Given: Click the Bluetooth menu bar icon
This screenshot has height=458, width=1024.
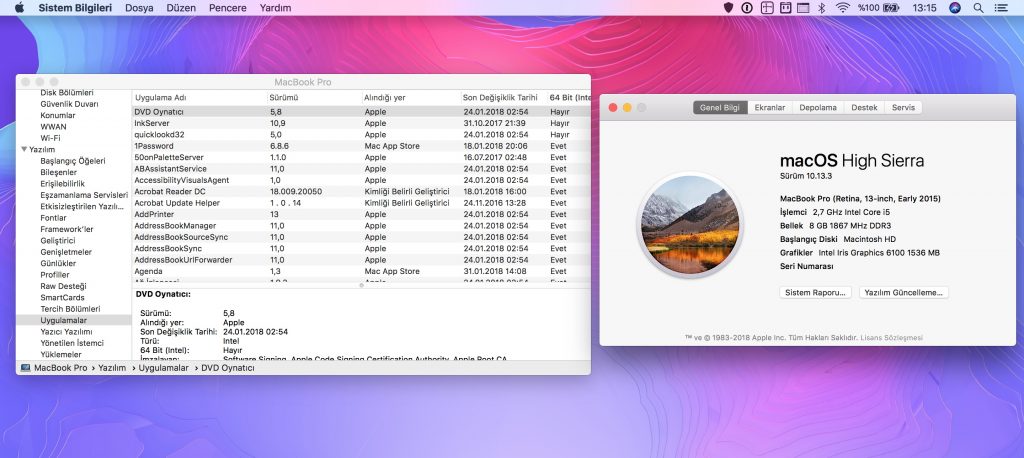Looking at the screenshot, I should tap(821, 8).
